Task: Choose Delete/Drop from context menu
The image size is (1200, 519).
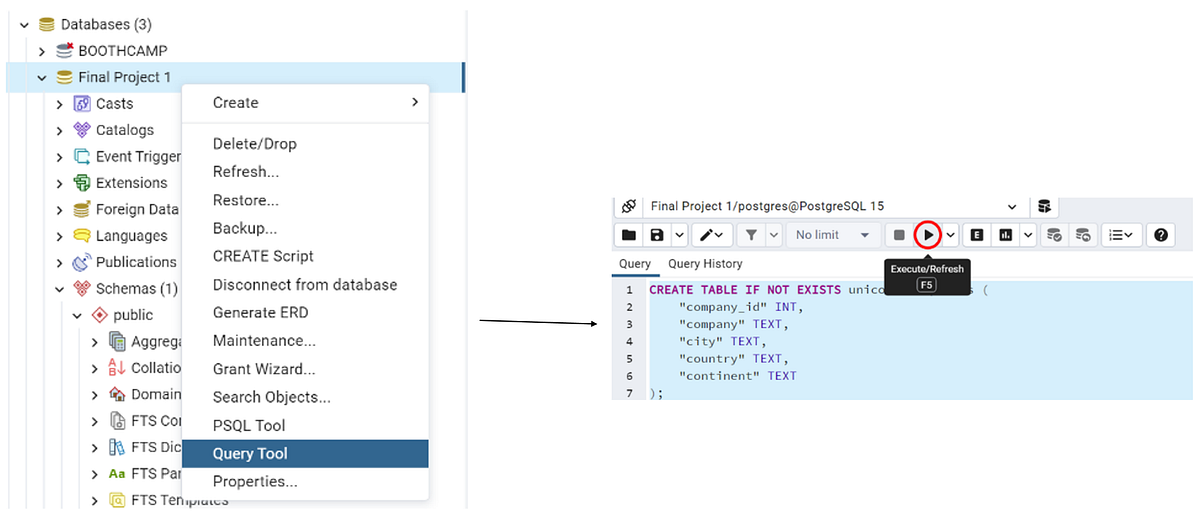Action: (x=305, y=144)
